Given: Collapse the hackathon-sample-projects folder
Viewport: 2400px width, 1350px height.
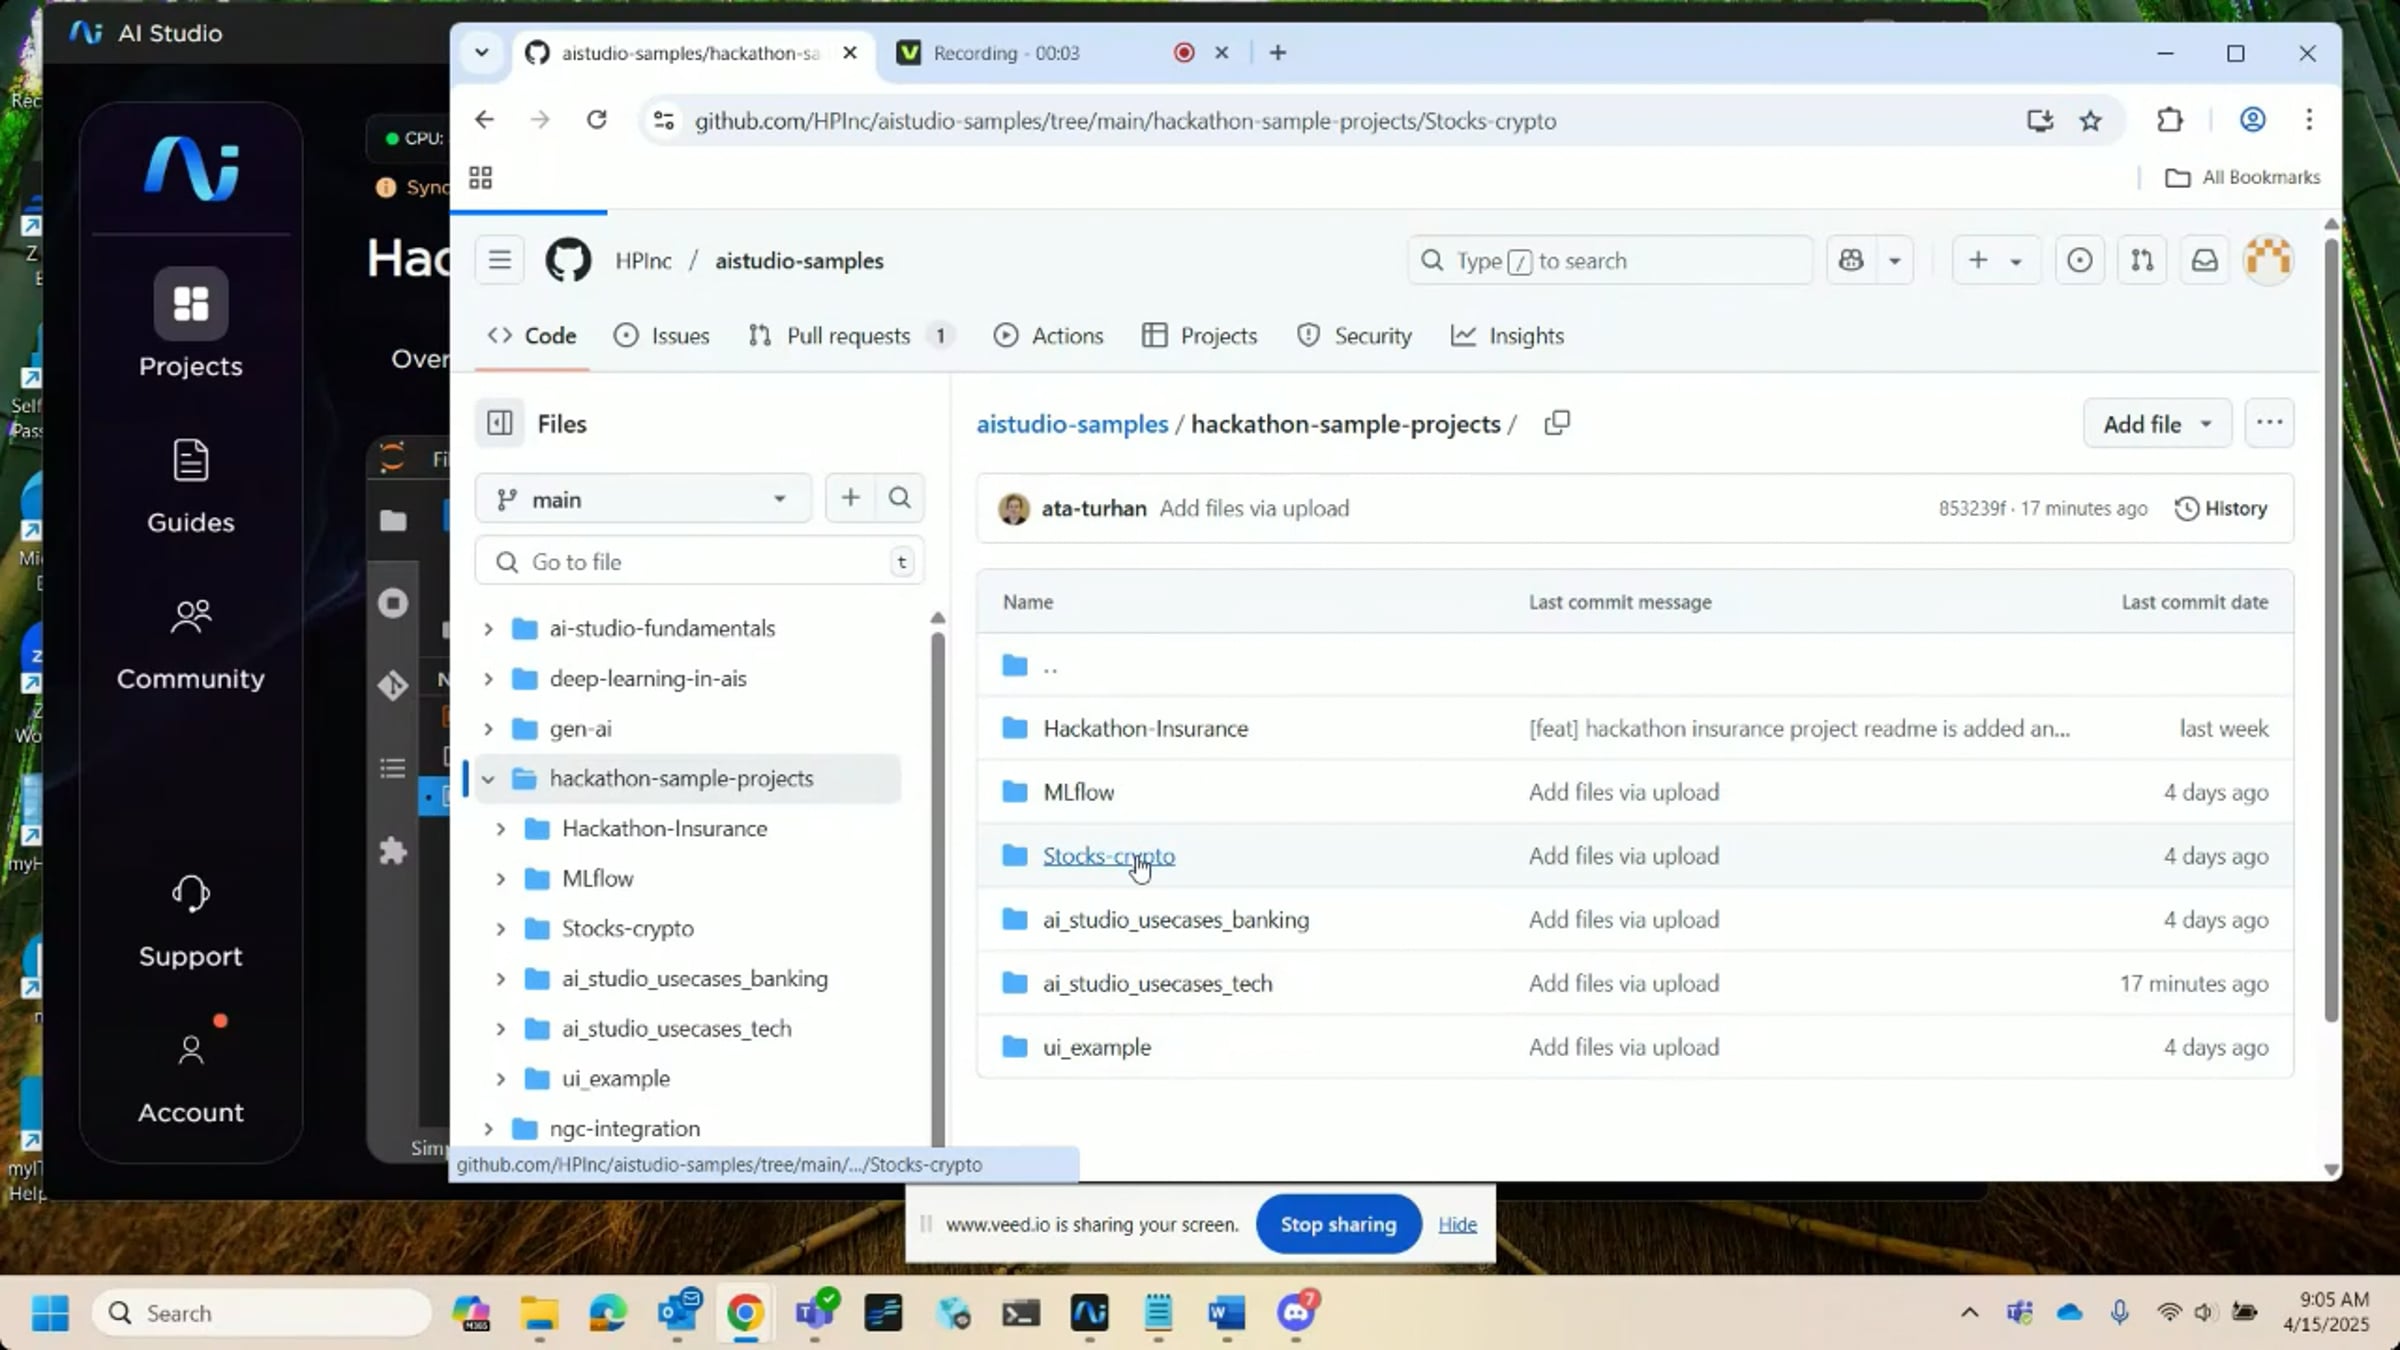Looking at the screenshot, I should pos(488,779).
